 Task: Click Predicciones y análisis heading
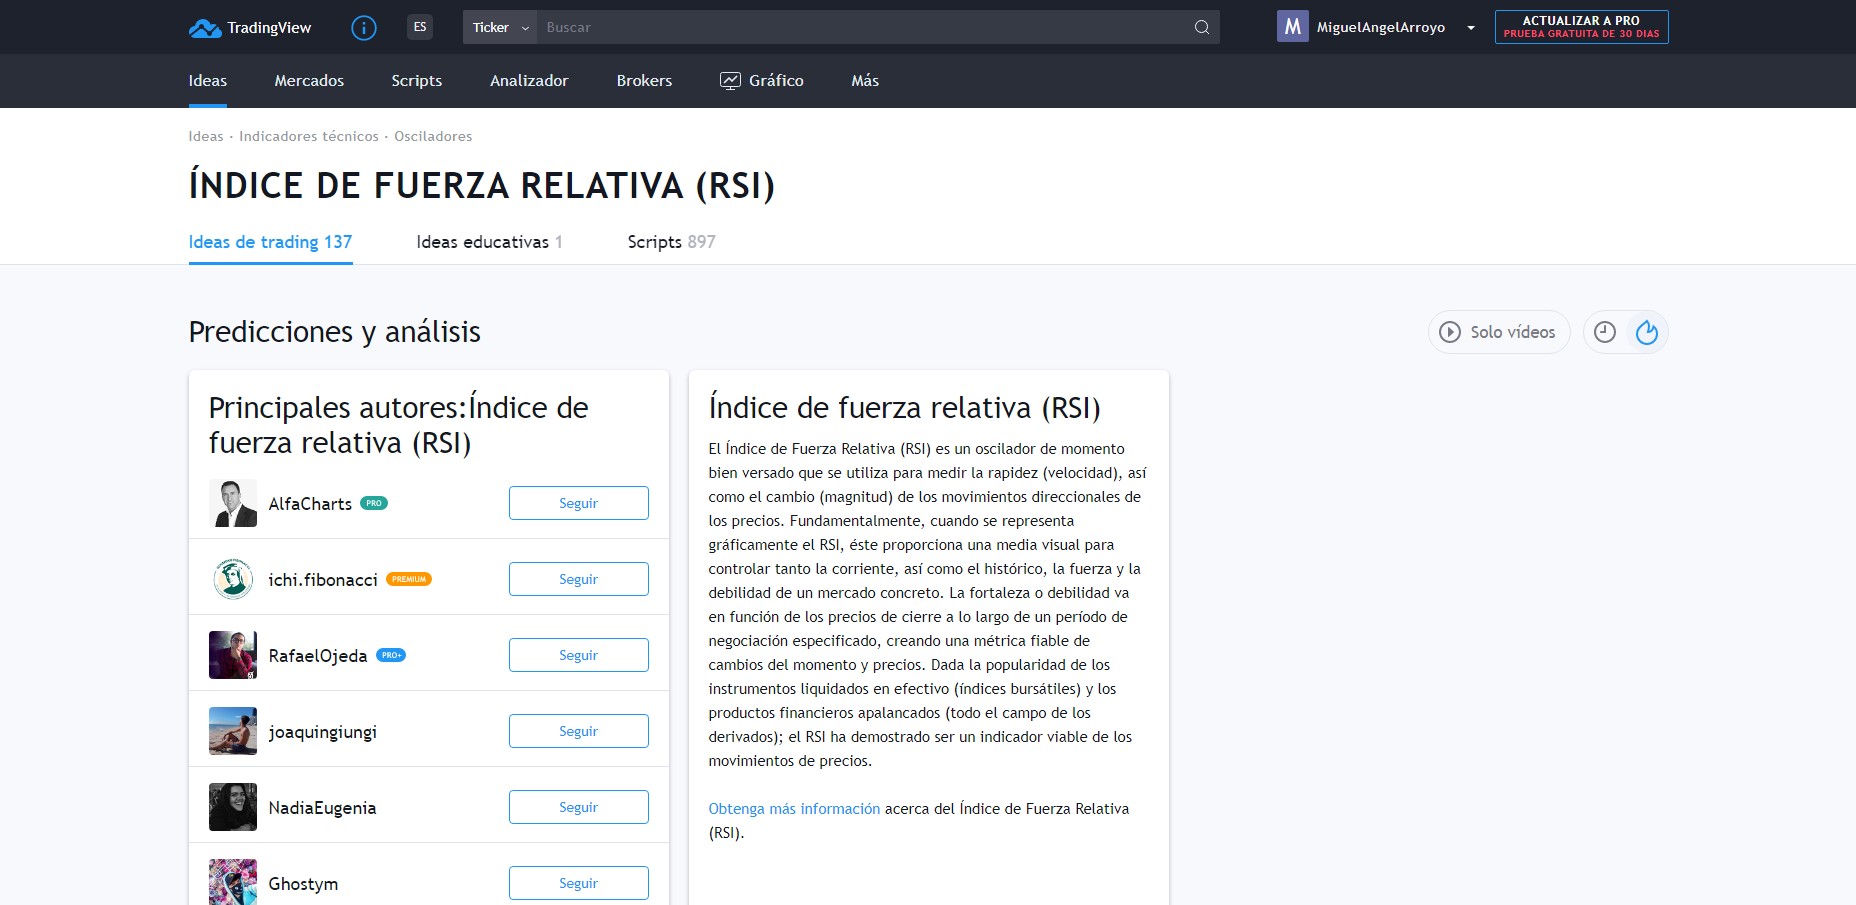[x=335, y=332]
